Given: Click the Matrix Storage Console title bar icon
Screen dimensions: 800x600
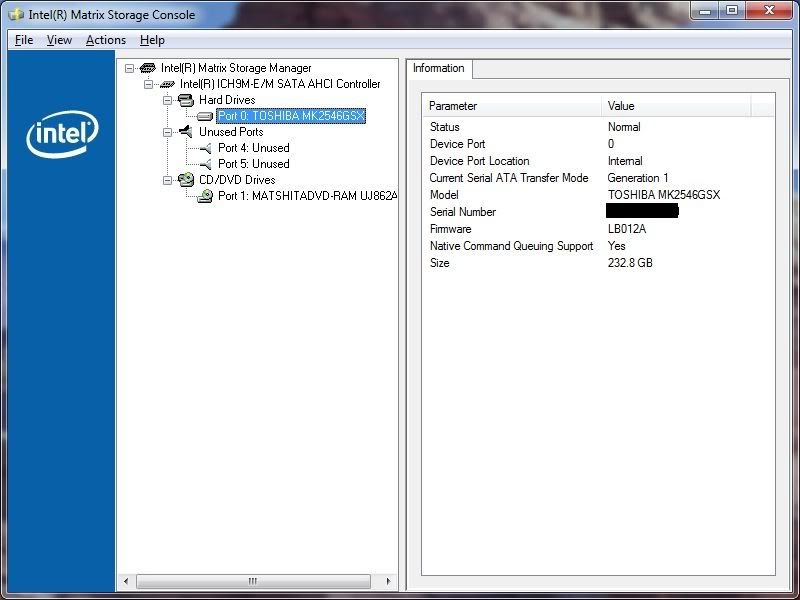Looking at the screenshot, I should (x=16, y=14).
